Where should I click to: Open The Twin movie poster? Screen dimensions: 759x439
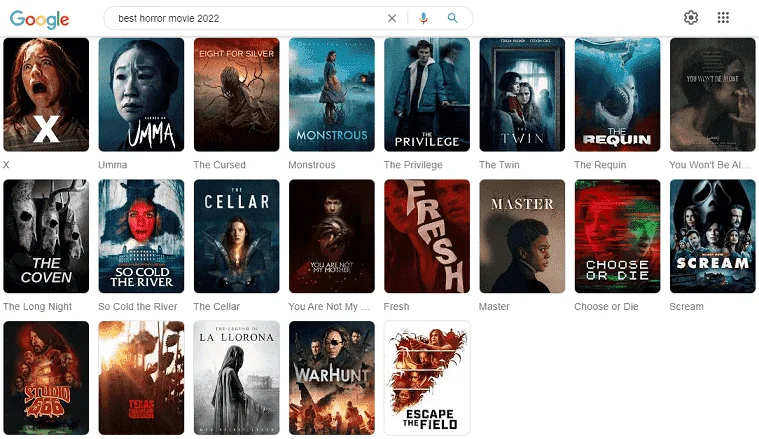coord(522,94)
